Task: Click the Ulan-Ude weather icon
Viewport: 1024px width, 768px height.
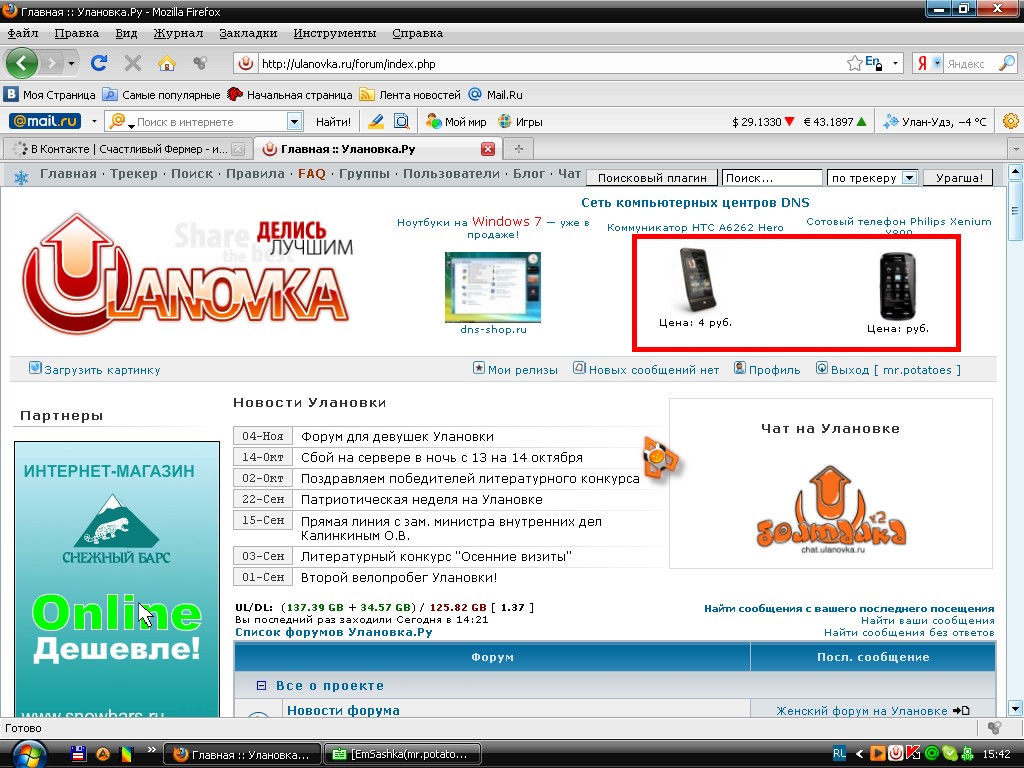Action: (x=890, y=121)
